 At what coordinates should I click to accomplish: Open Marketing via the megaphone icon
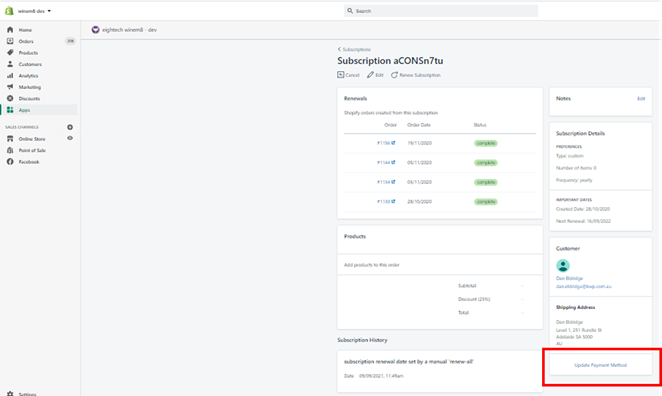click(10, 87)
